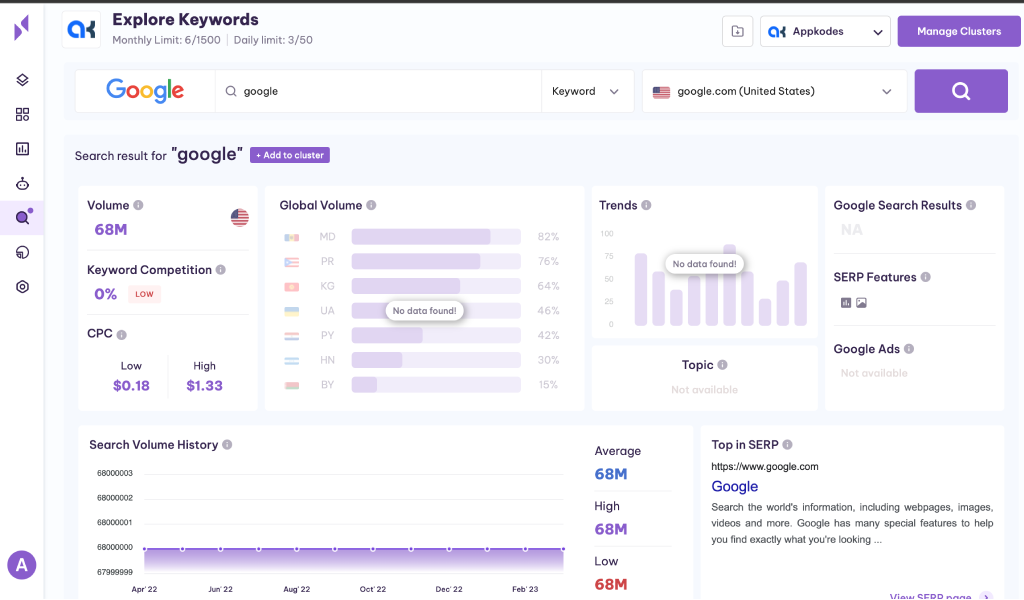The height and width of the screenshot is (600, 1024).
Task: Click the CPC low value $0.18
Action: coord(131,386)
